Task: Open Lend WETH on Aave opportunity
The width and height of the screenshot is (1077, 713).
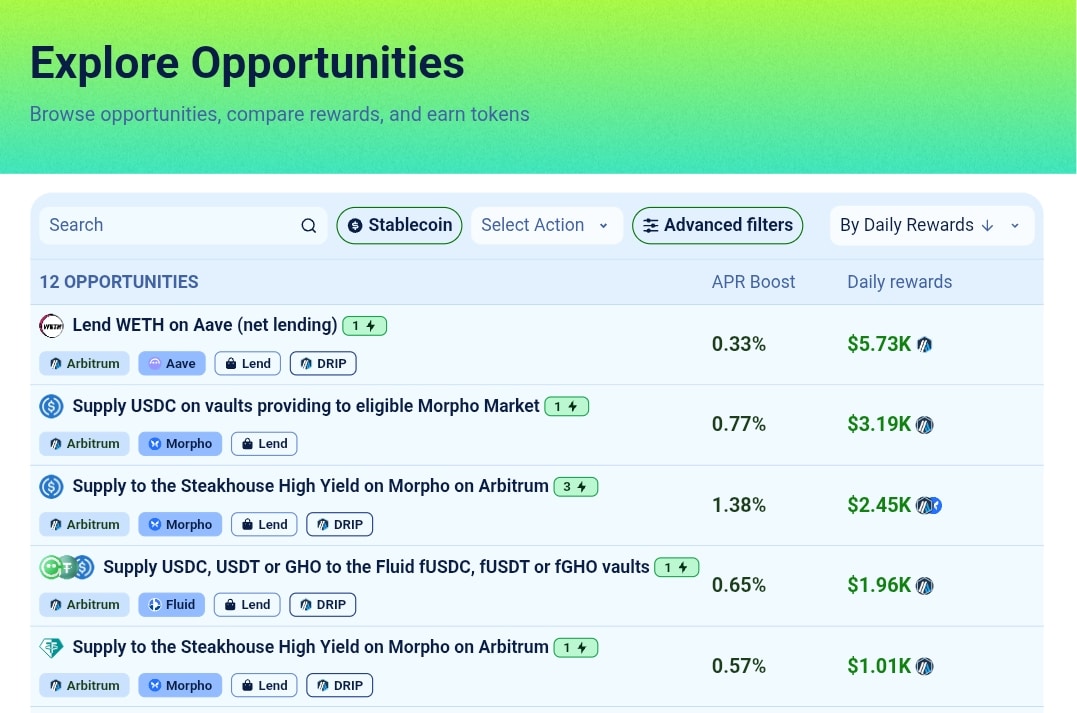Action: click(x=205, y=325)
